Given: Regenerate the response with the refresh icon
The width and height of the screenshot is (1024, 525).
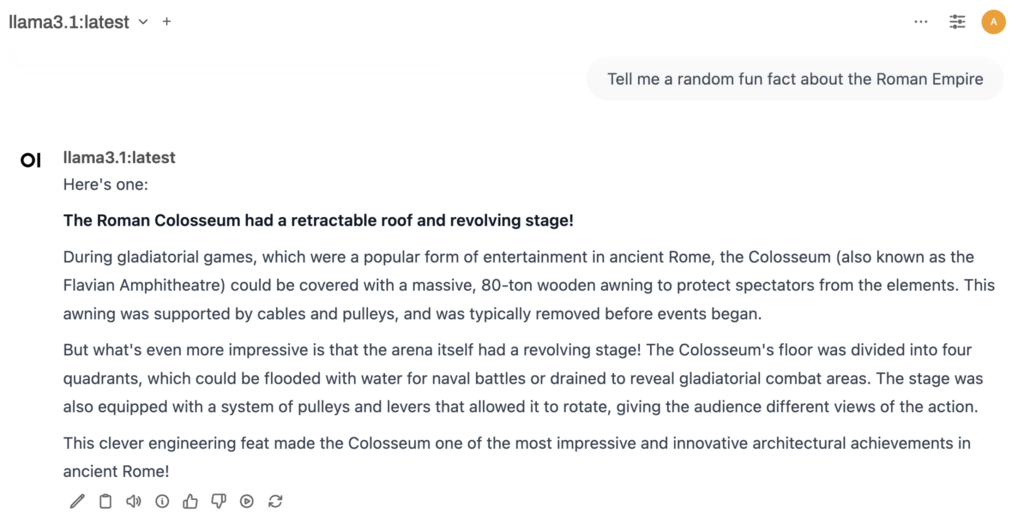Looking at the screenshot, I should [275, 501].
